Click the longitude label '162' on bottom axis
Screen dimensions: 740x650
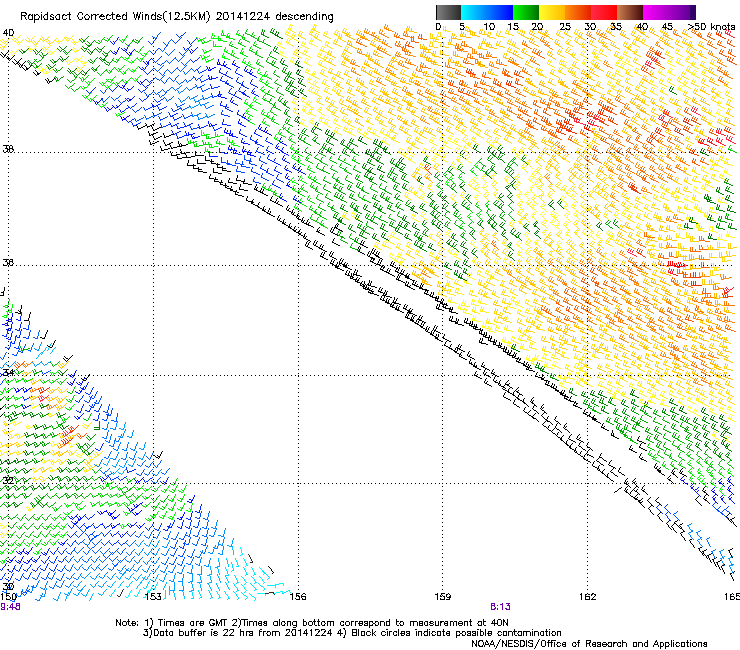(x=588, y=597)
